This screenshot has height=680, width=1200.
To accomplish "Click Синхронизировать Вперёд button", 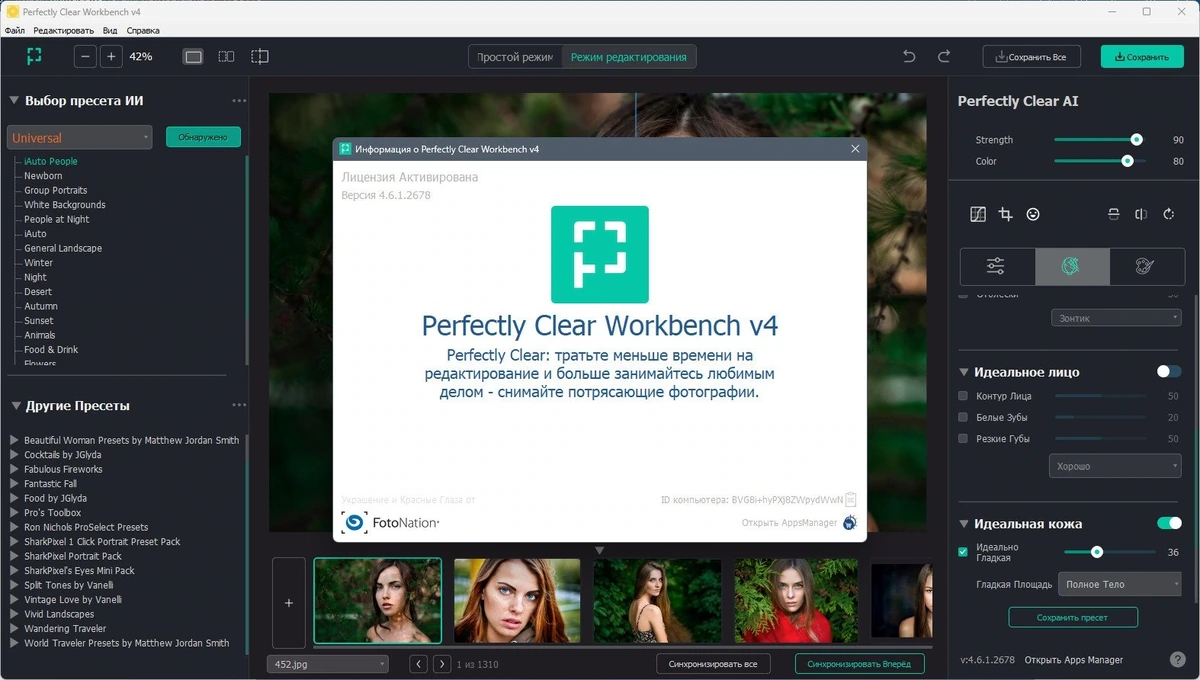I will click(859, 664).
